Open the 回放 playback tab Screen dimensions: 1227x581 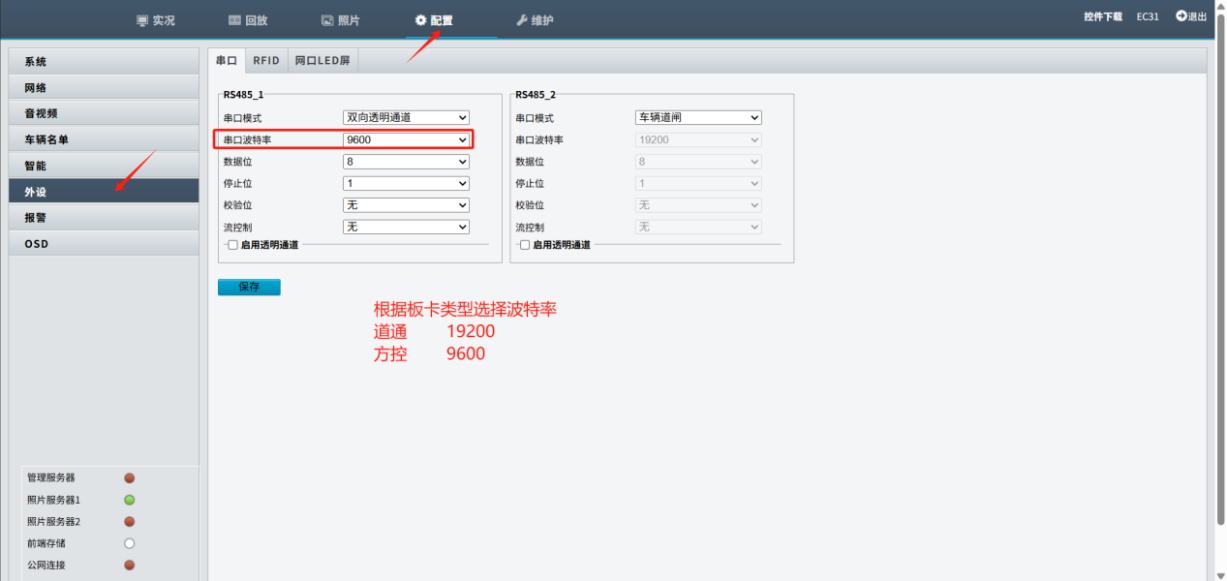(x=248, y=20)
